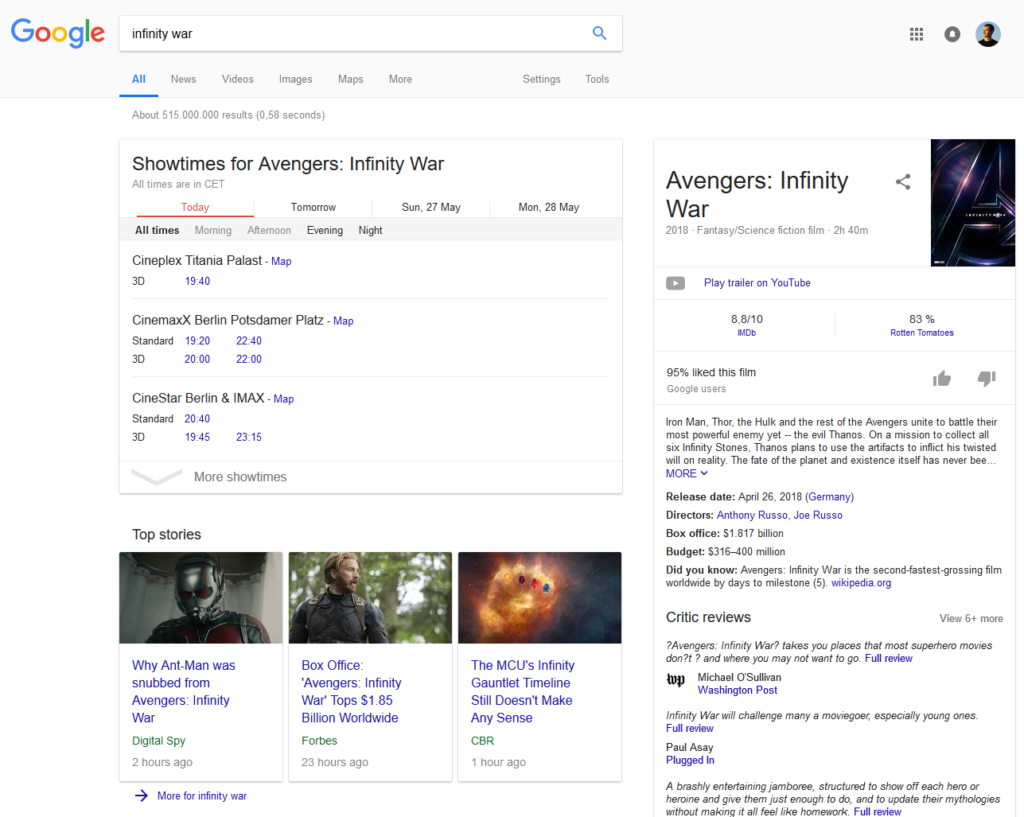Select the Tomorrow showtimes tab
Screen dimensions: 1024x817
click(312, 207)
